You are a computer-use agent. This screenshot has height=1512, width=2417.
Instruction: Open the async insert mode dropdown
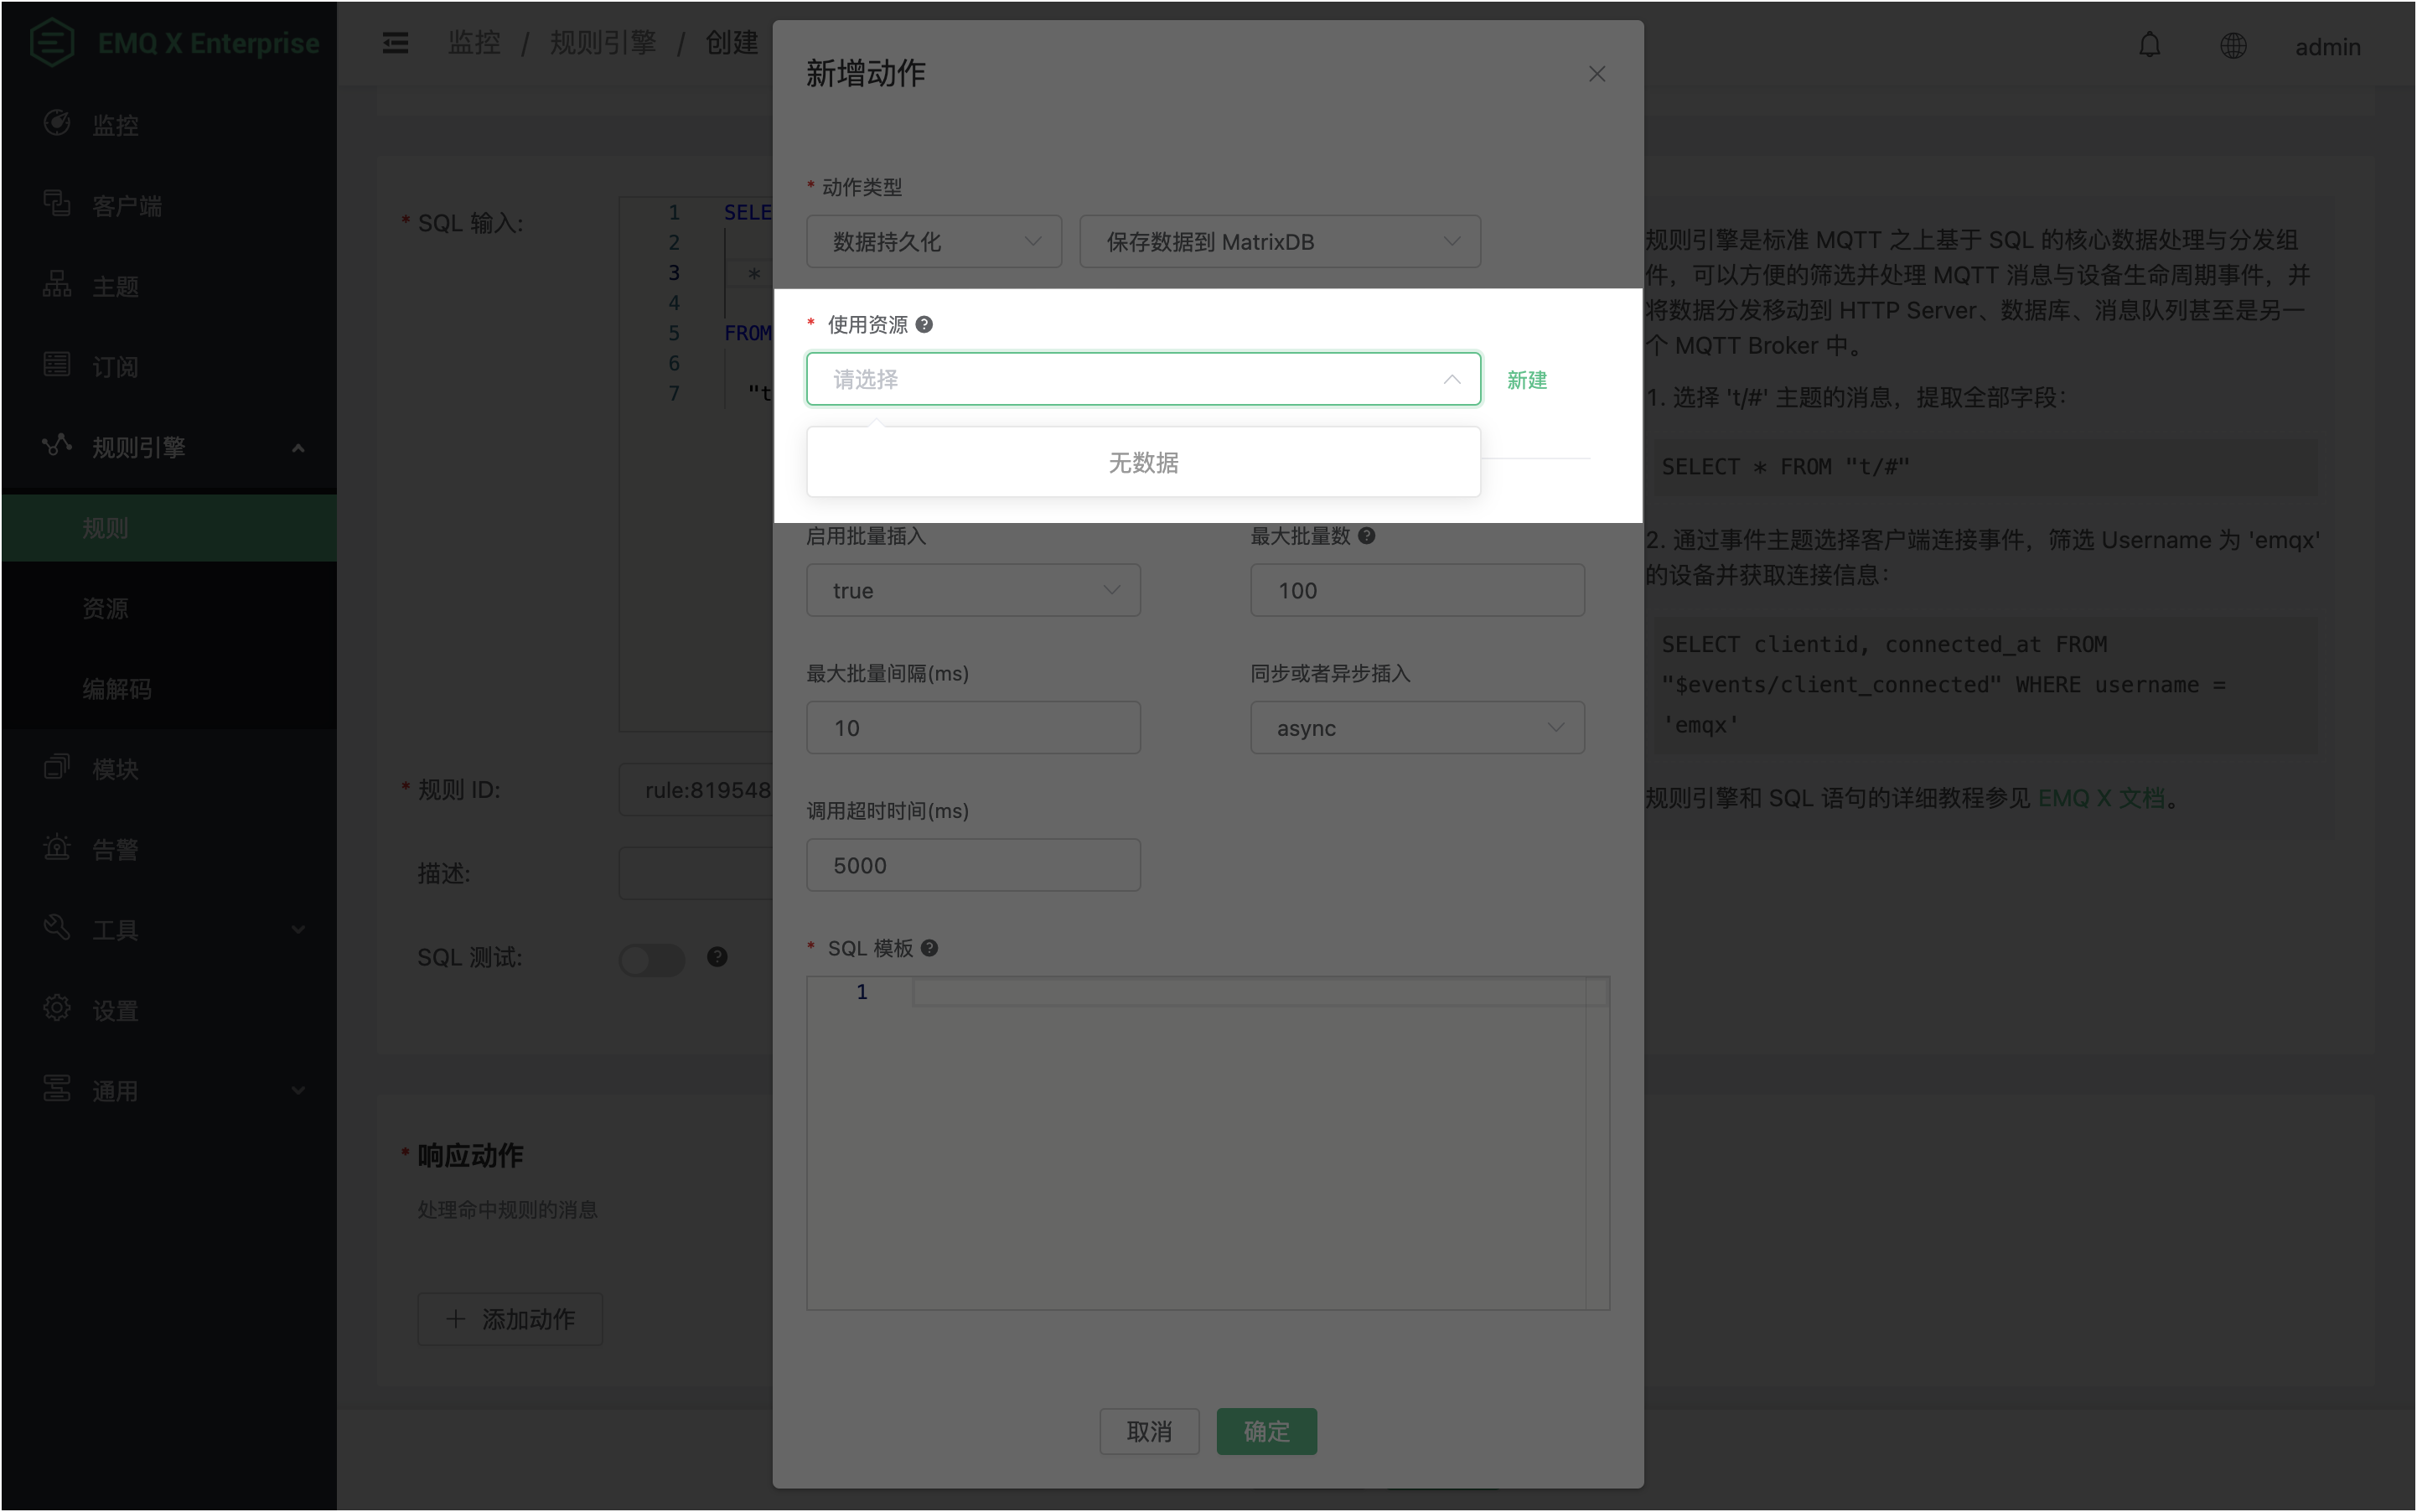click(x=1416, y=728)
